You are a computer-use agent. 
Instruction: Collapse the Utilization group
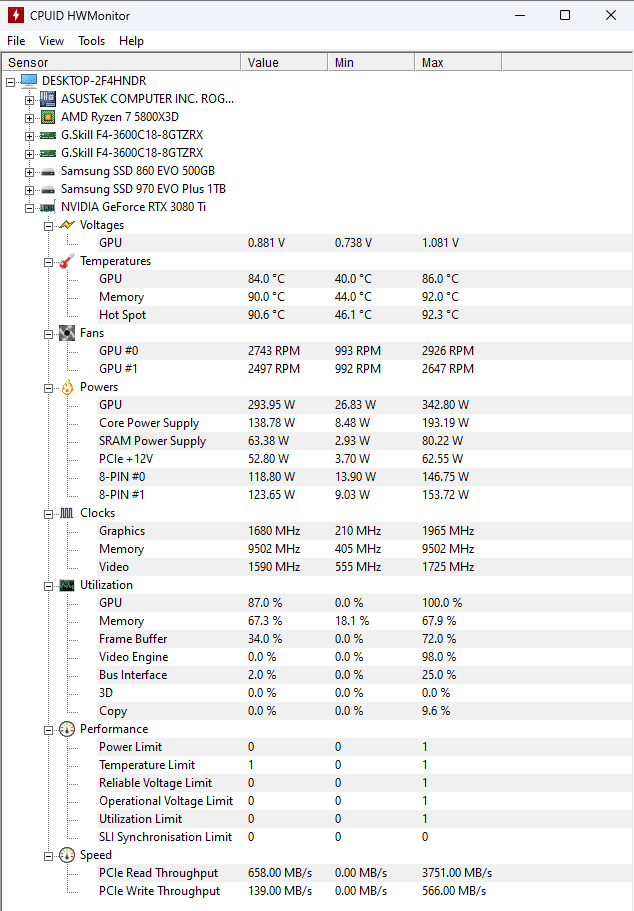coord(48,586)
